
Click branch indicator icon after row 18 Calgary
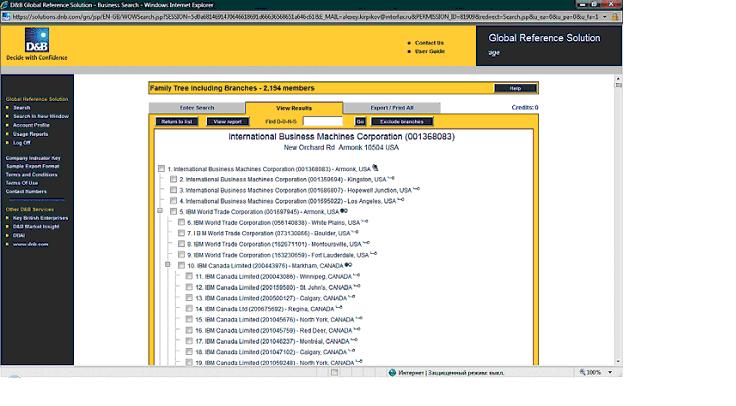[352, 351]
